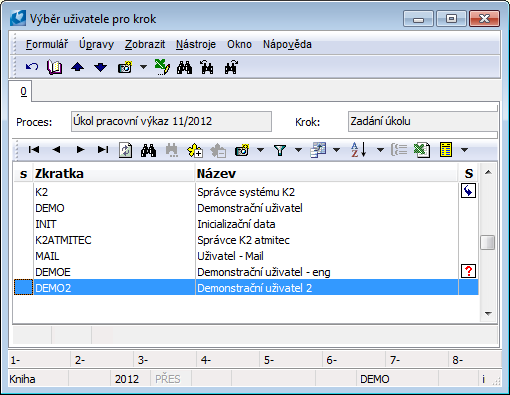Click the Zkratka column header
This screenshot has width=510, height=395.
(114, 174)
